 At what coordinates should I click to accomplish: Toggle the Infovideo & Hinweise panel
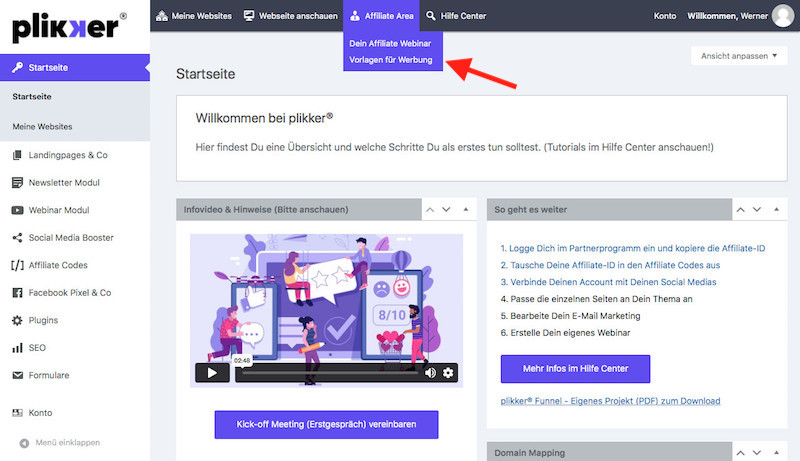[x=466, y=210]
